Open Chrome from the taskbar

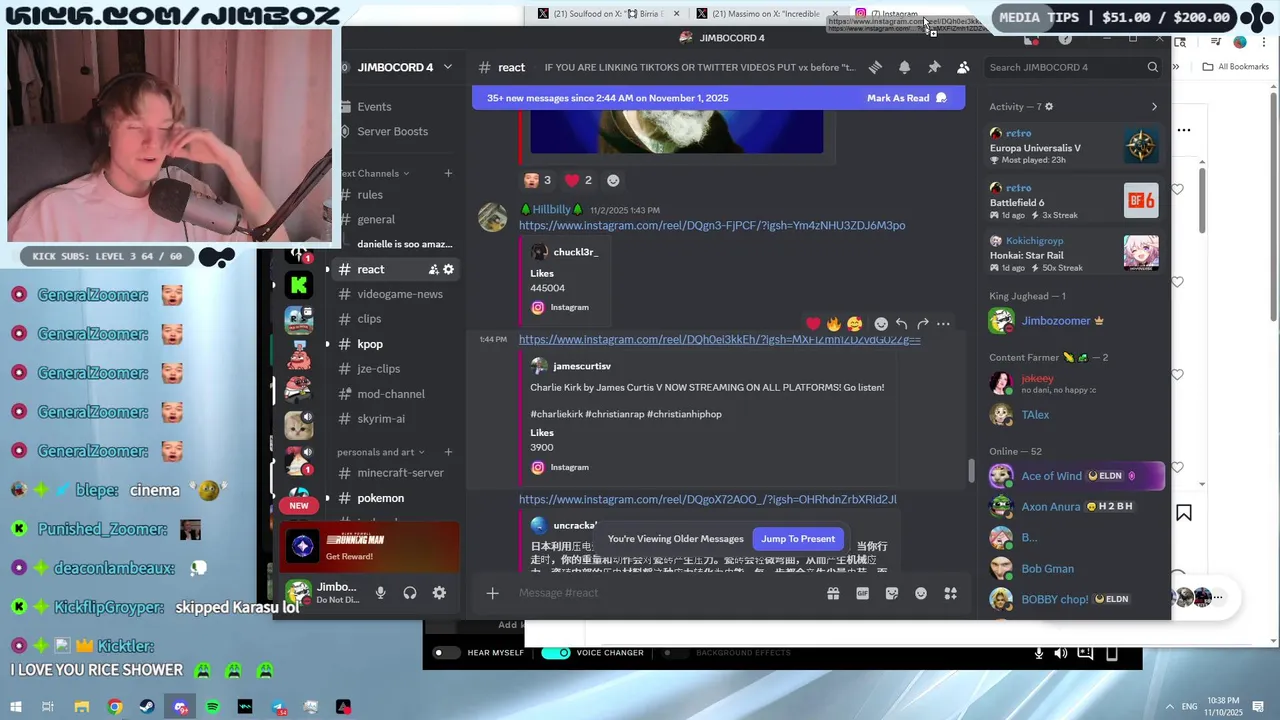115,707
